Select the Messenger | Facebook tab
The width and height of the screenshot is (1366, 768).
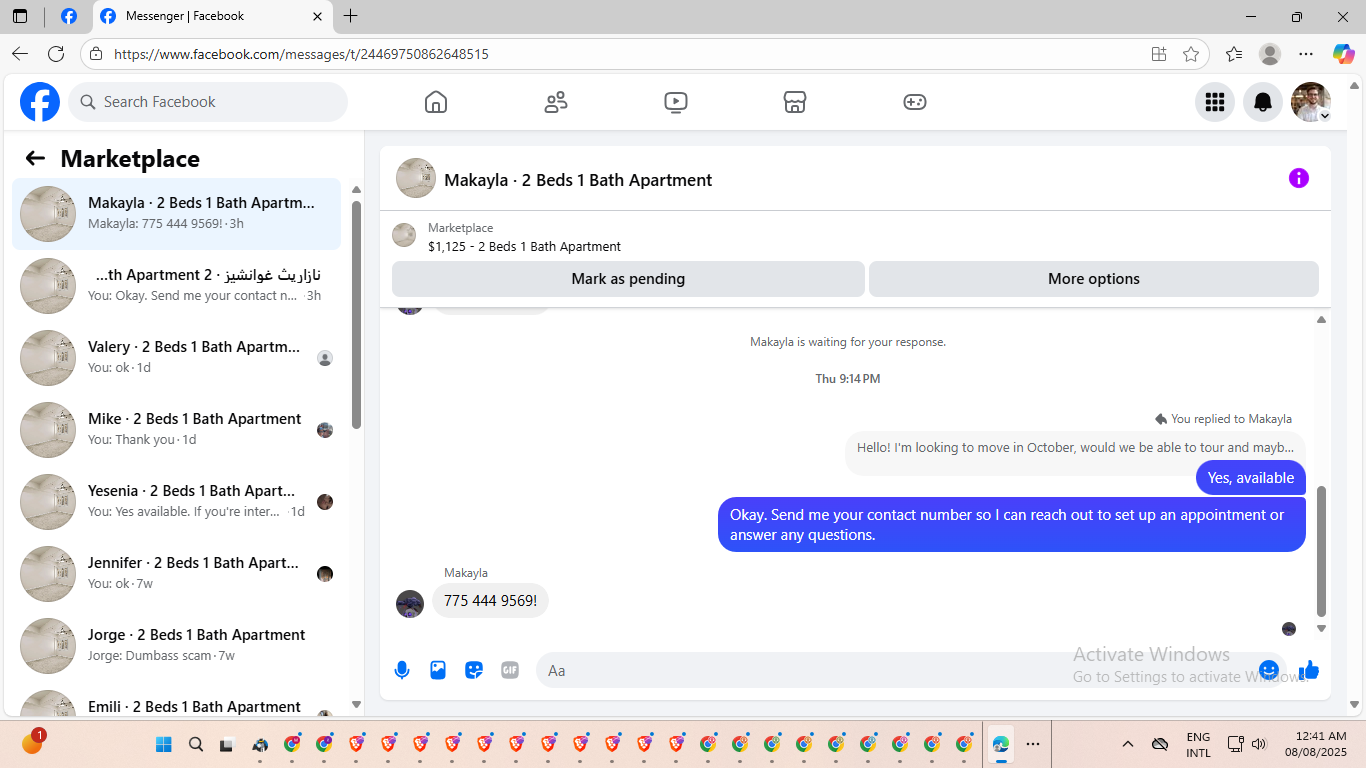pyautogui.click(x=212, y=16)
